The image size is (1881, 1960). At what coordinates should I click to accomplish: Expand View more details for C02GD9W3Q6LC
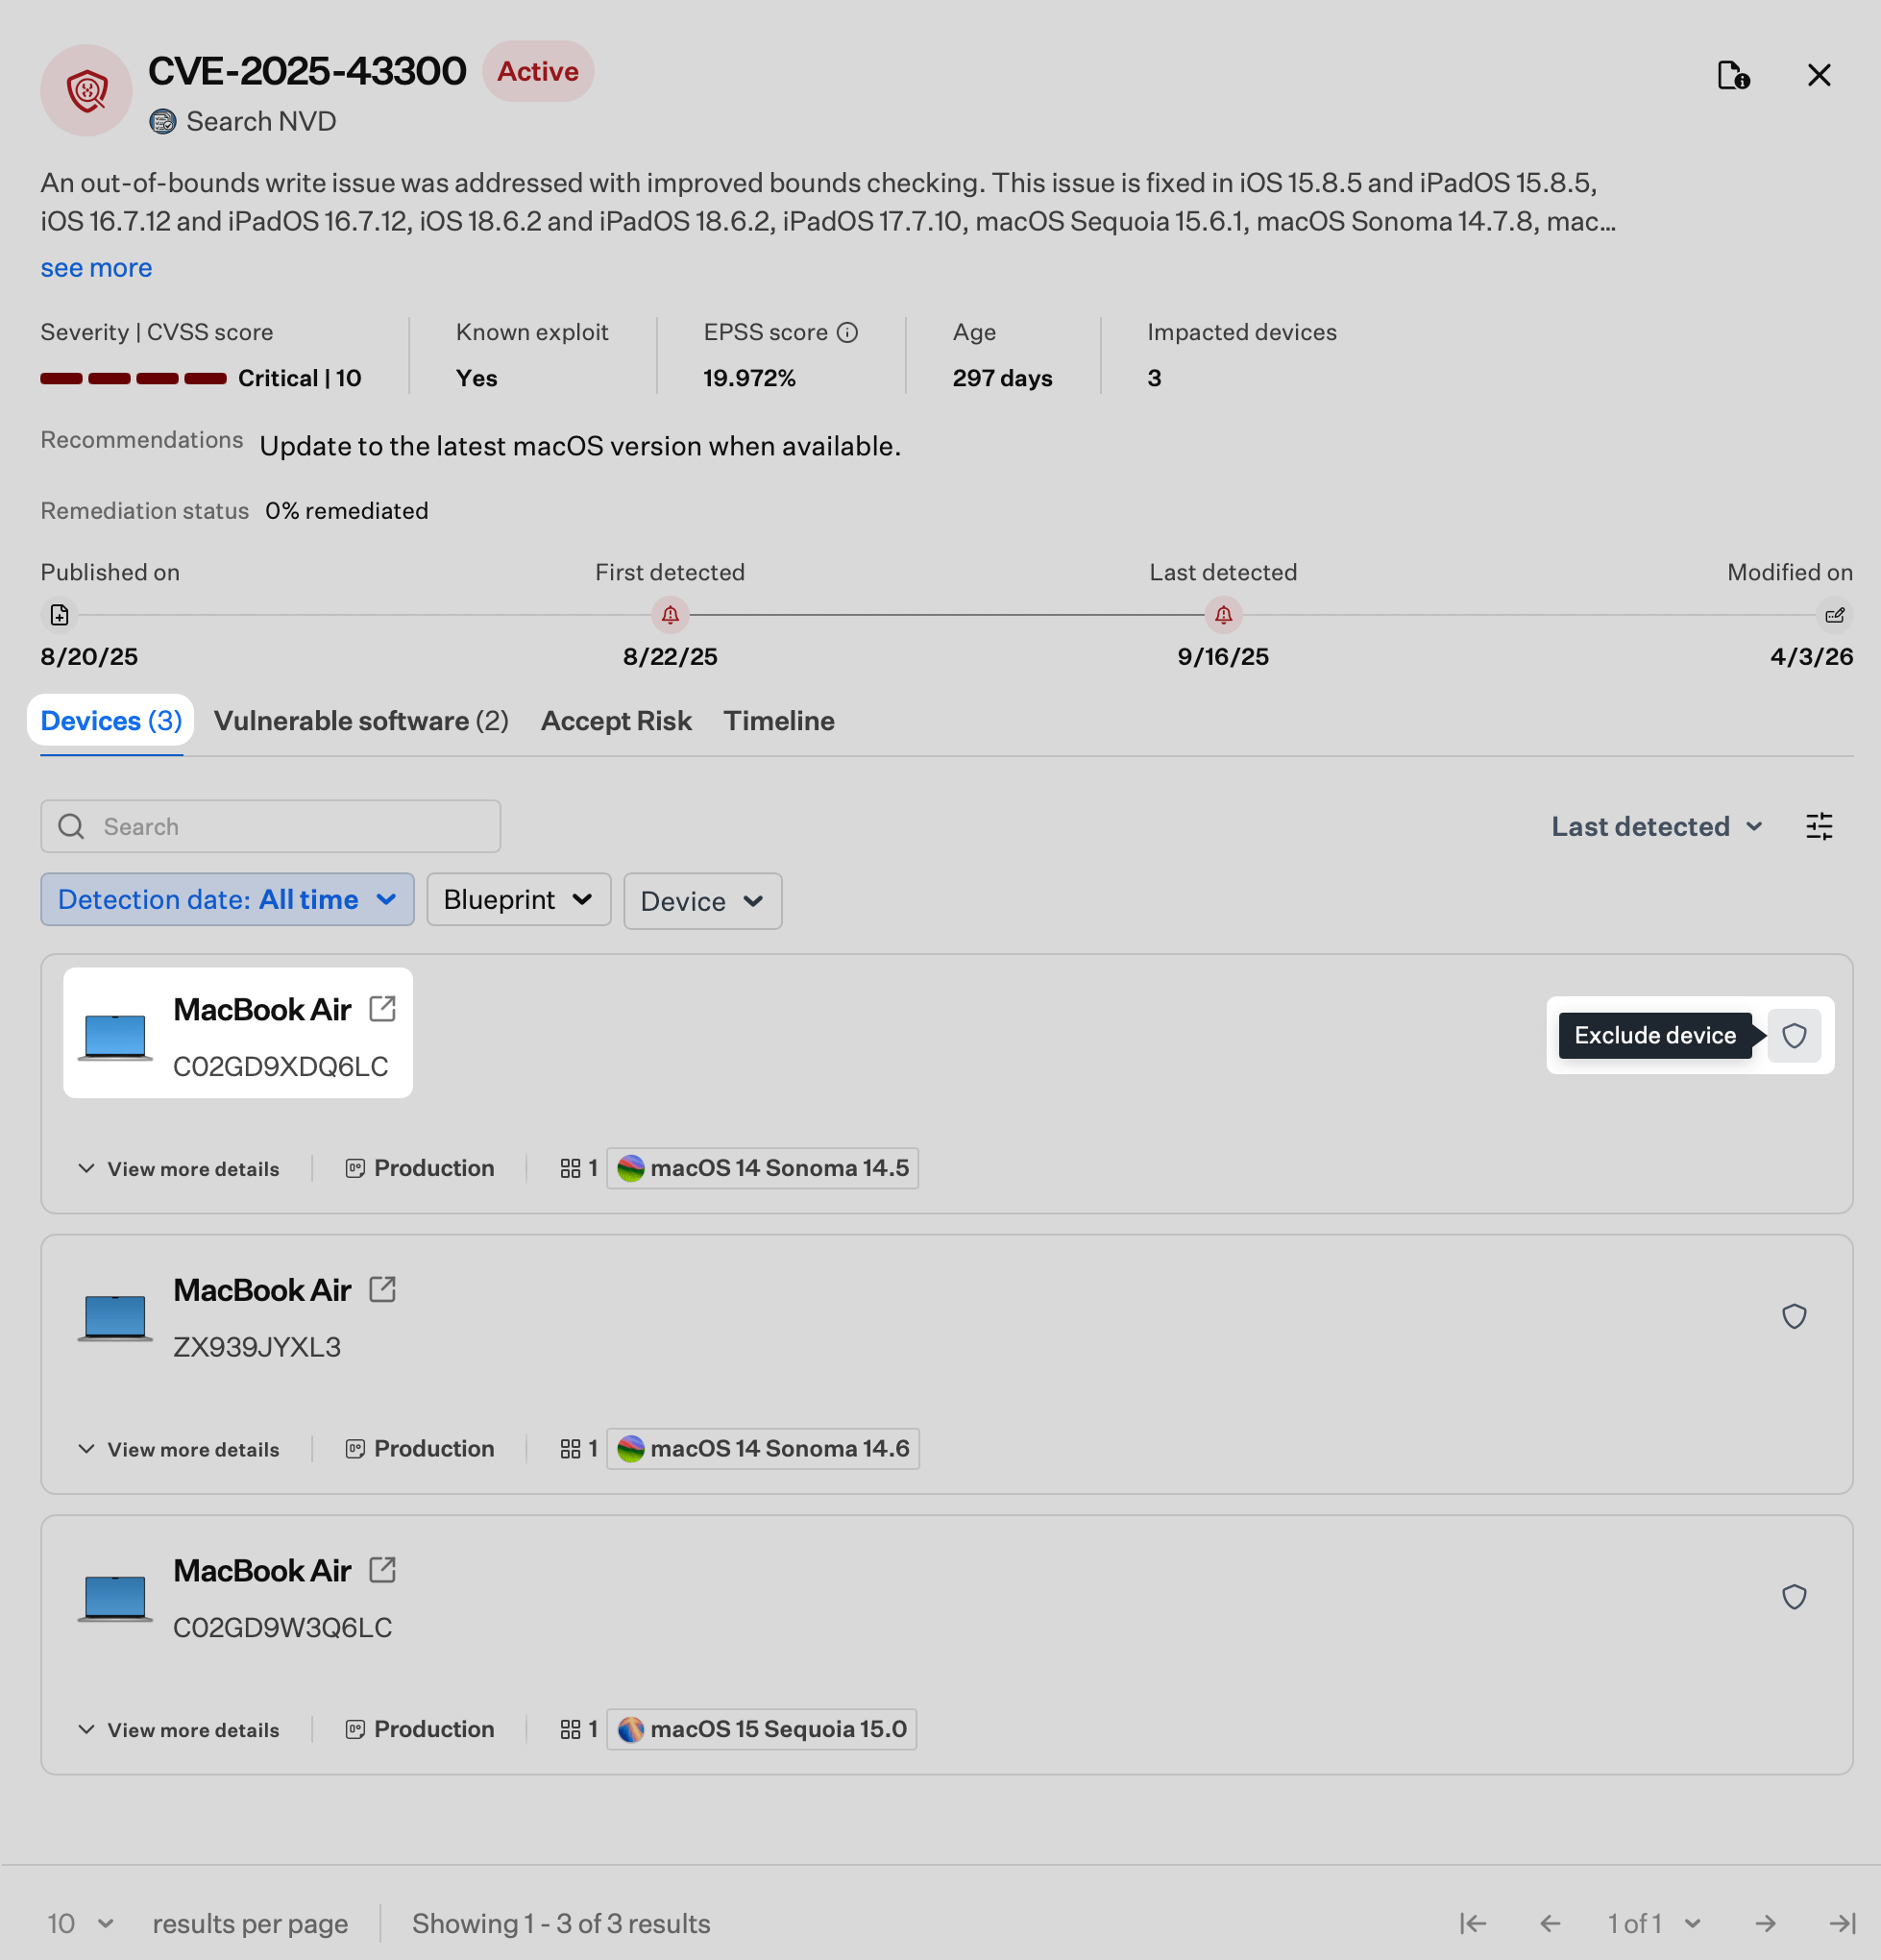point(179,1730)
